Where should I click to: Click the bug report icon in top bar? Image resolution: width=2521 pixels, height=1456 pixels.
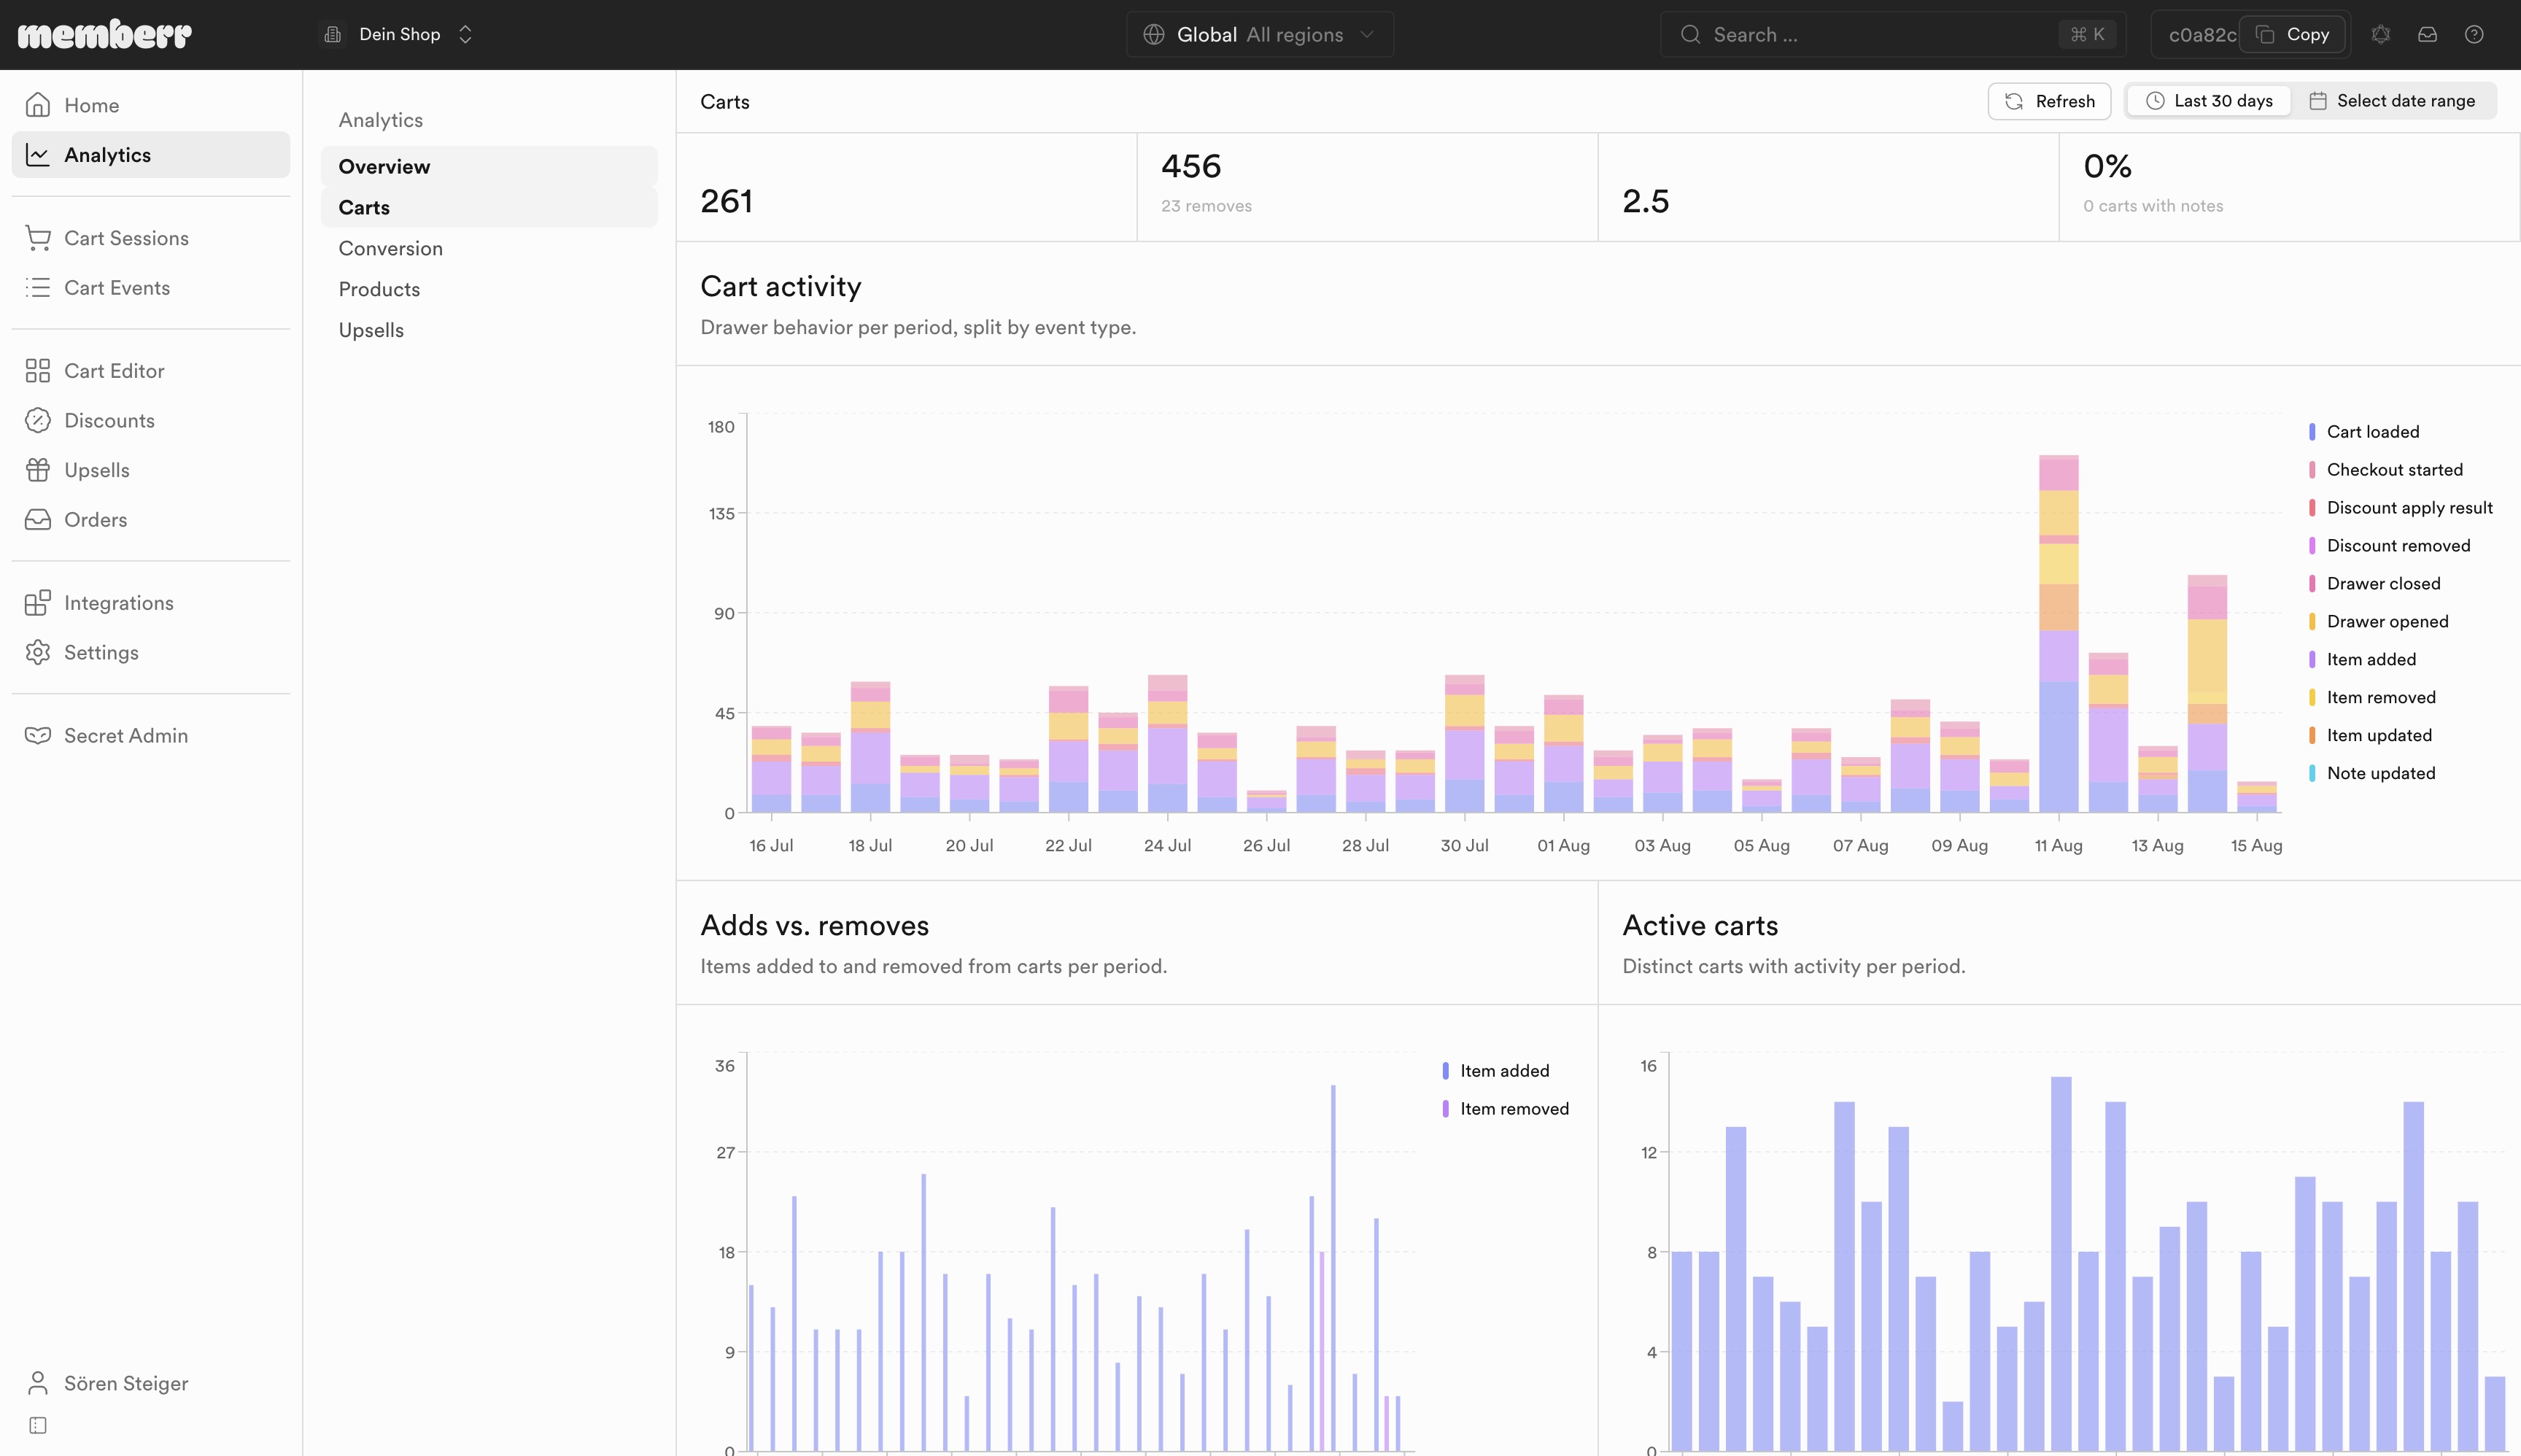[2380, 35]
